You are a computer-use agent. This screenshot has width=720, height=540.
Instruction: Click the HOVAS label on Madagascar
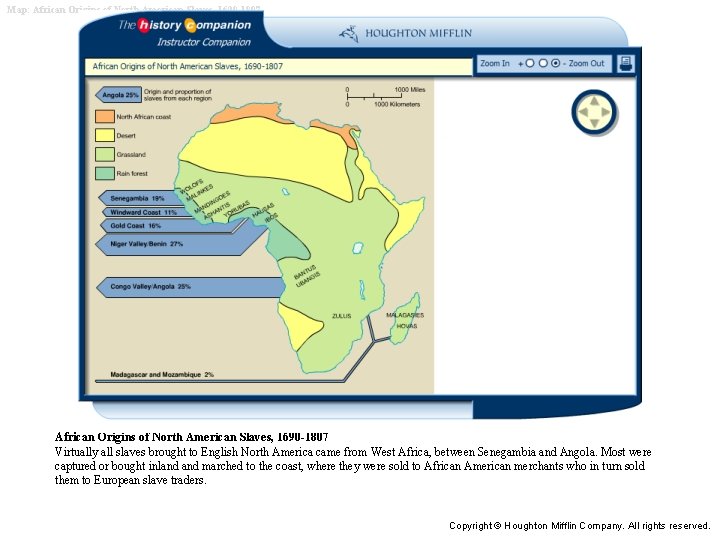[x=407, y=326]
